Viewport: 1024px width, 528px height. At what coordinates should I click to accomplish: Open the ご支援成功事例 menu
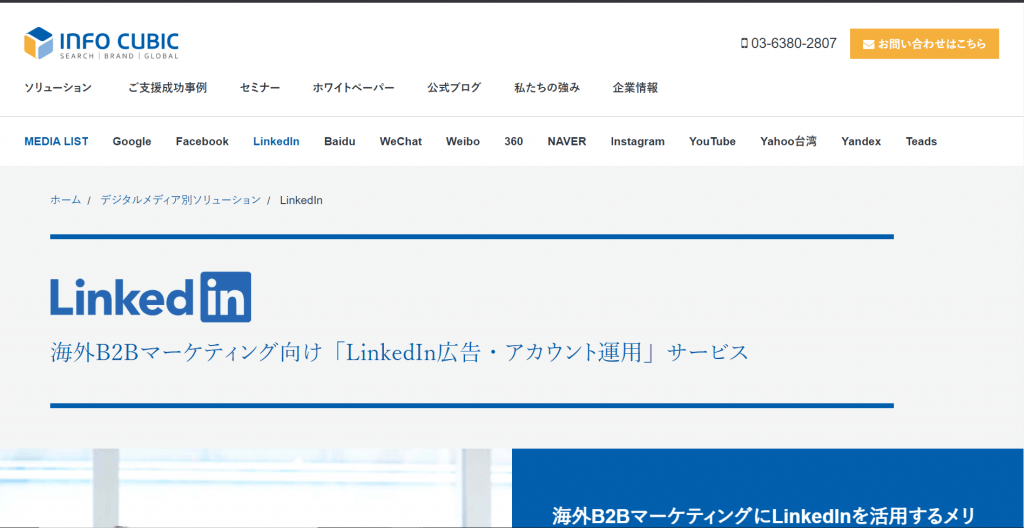(x=168, y=88)
